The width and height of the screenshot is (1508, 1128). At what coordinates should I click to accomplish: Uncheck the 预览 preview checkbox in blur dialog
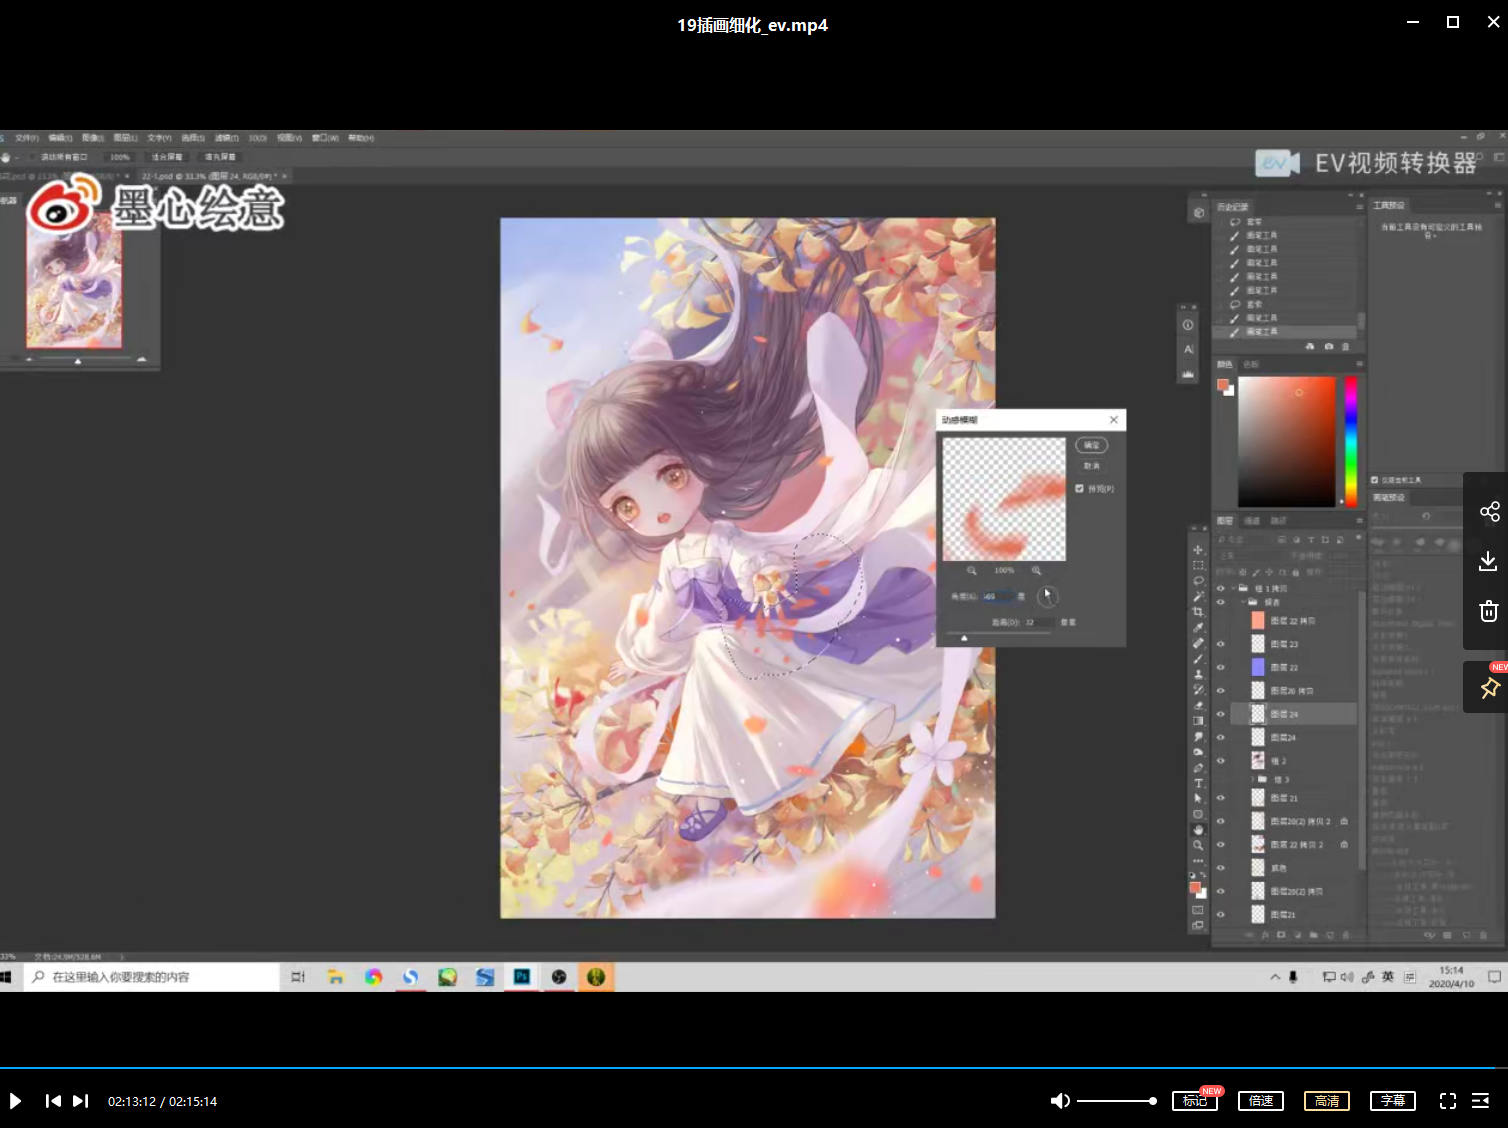click(1079, 489)
